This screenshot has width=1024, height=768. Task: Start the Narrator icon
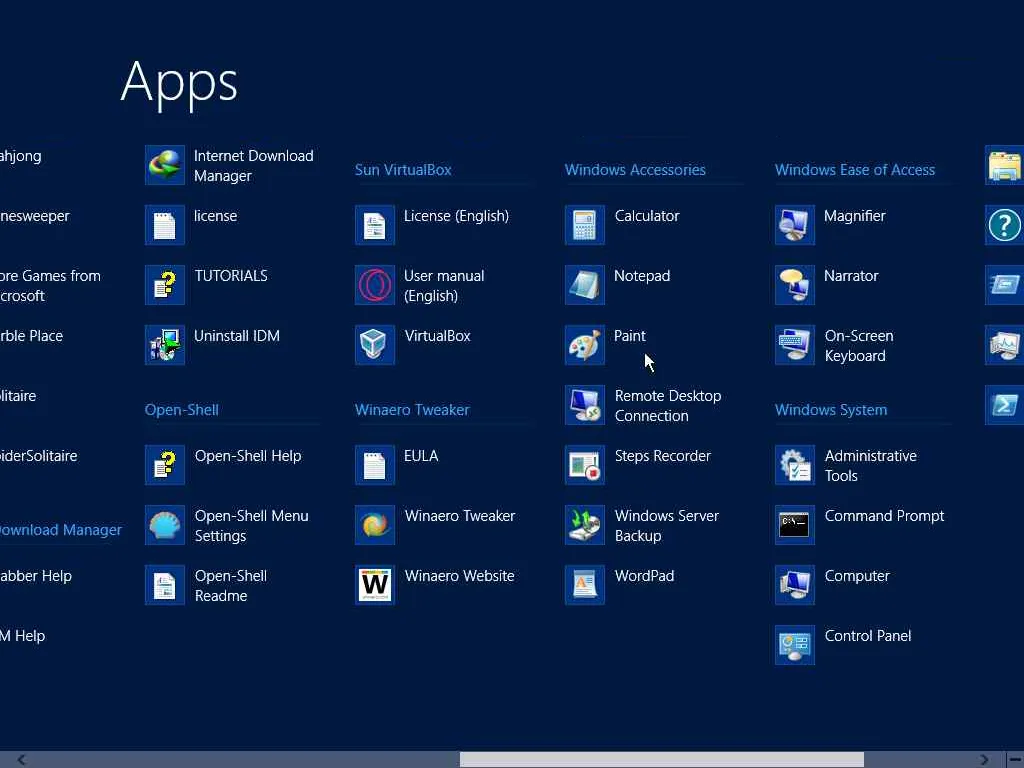point(795,285)
